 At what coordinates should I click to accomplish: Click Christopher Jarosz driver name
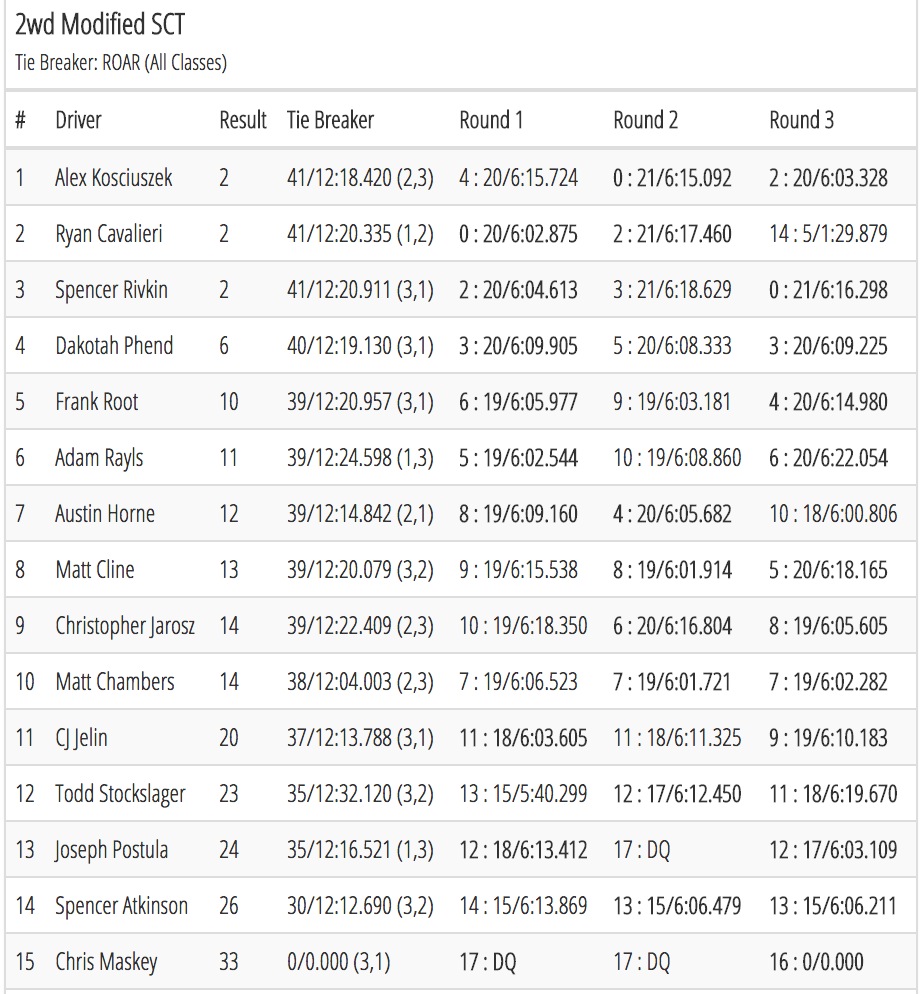coord(125,626)
